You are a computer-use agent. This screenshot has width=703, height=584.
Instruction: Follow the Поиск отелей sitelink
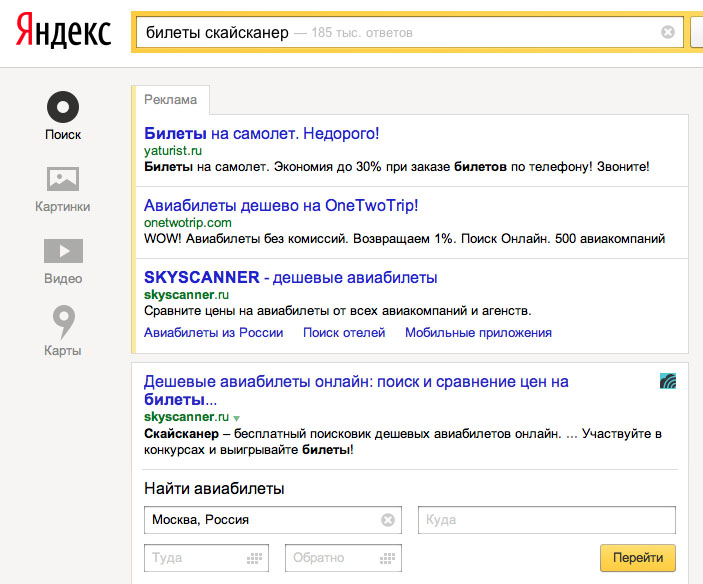(x=344, y=333)
